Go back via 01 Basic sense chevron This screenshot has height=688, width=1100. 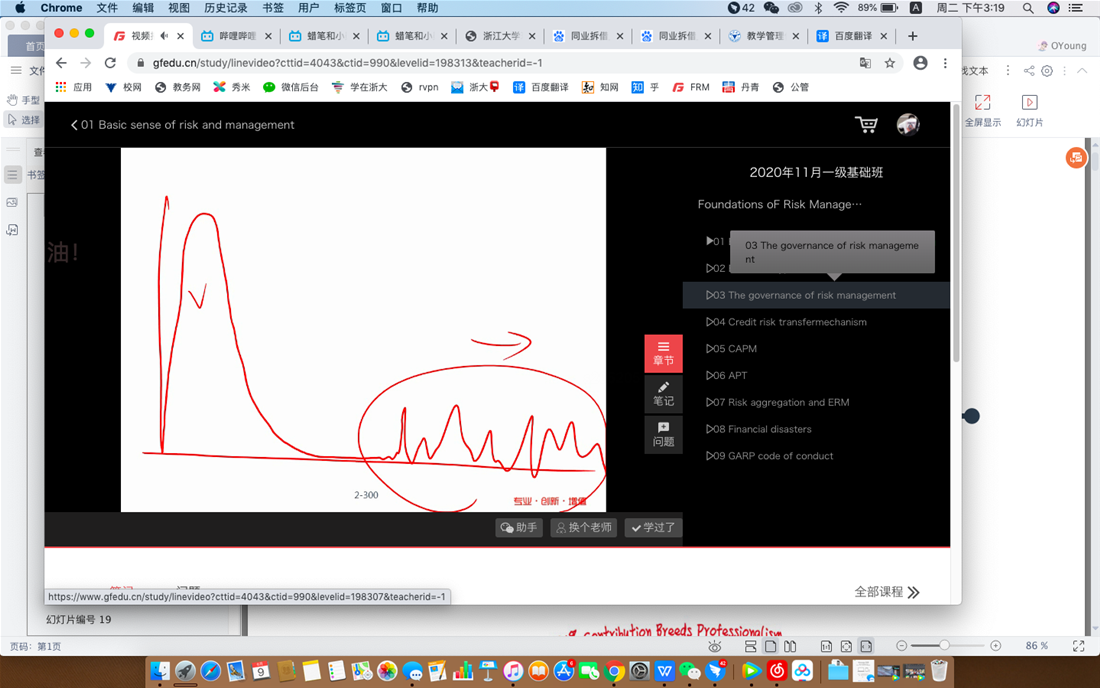pyautogui.click(x=74, y=125)
